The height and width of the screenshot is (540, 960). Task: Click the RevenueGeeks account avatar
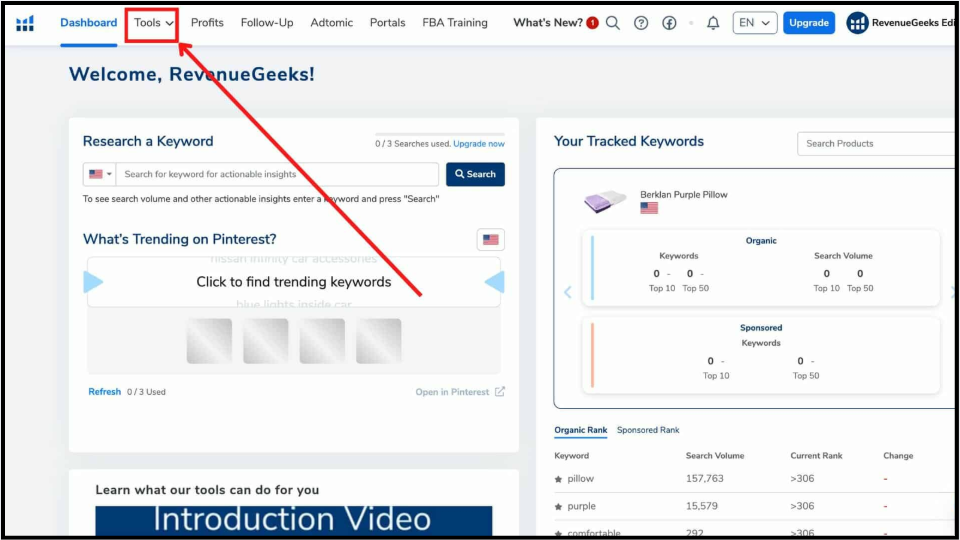click(x=857, y=23)
